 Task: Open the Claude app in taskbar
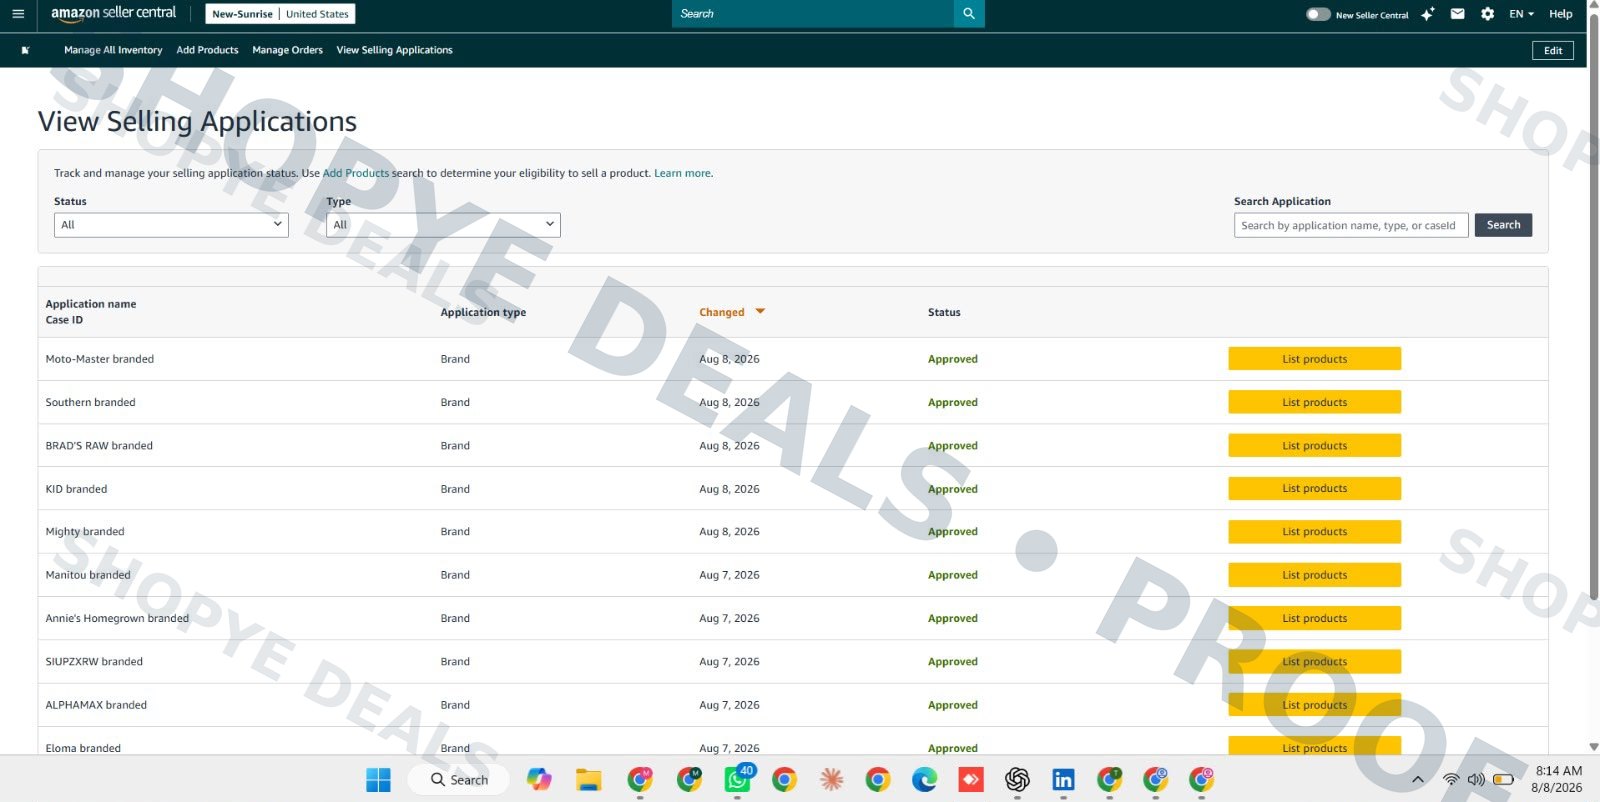pyautogui.click(x=831, y=780)
